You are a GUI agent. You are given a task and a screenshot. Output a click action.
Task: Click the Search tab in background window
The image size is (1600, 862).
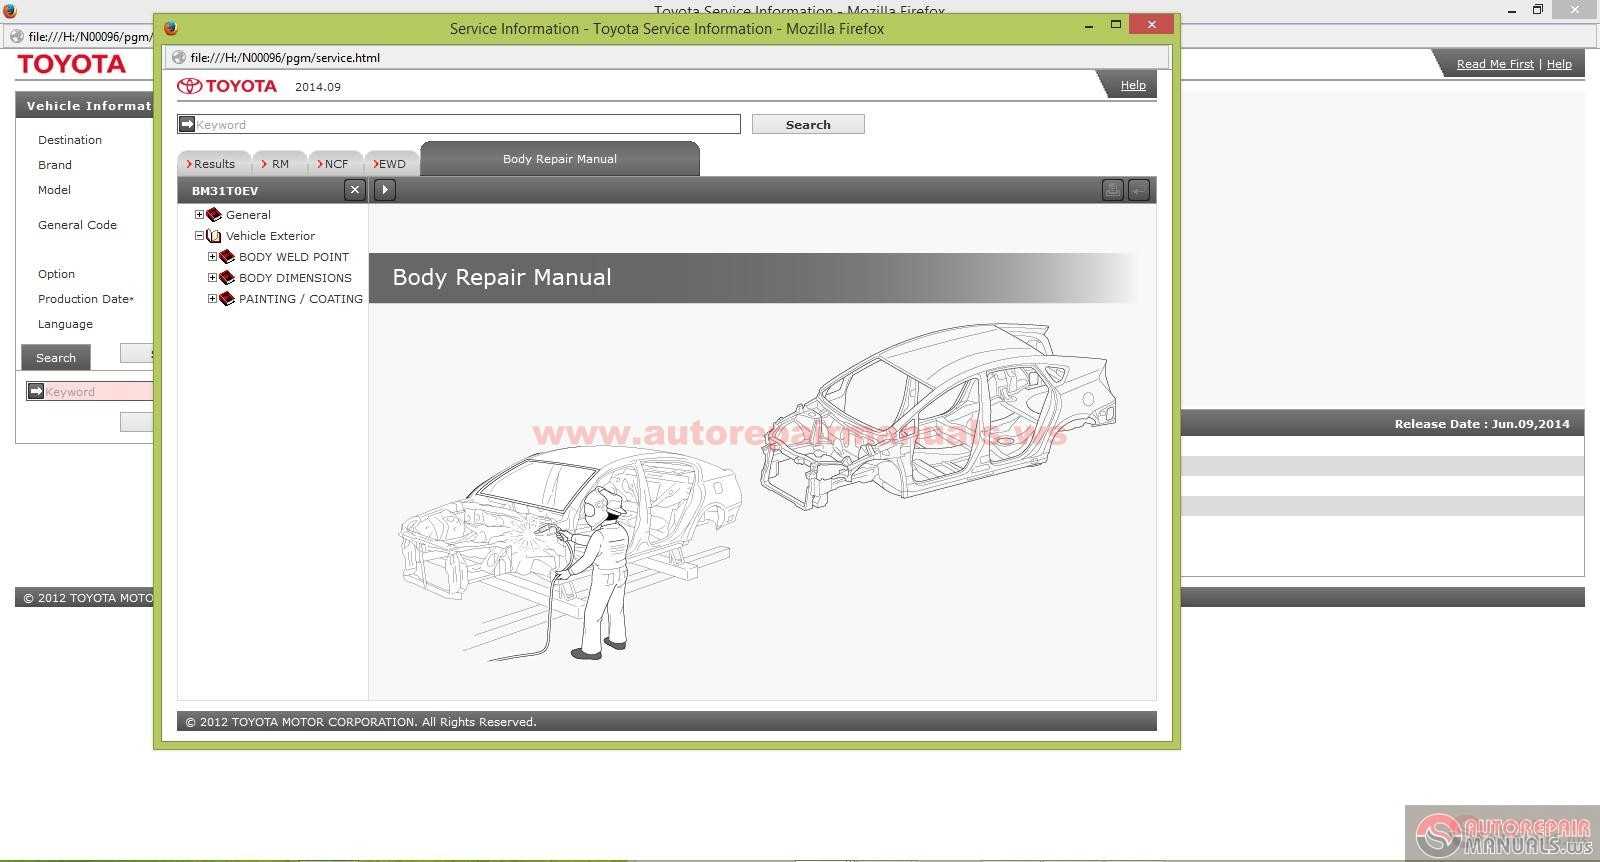tap(56, 358)
